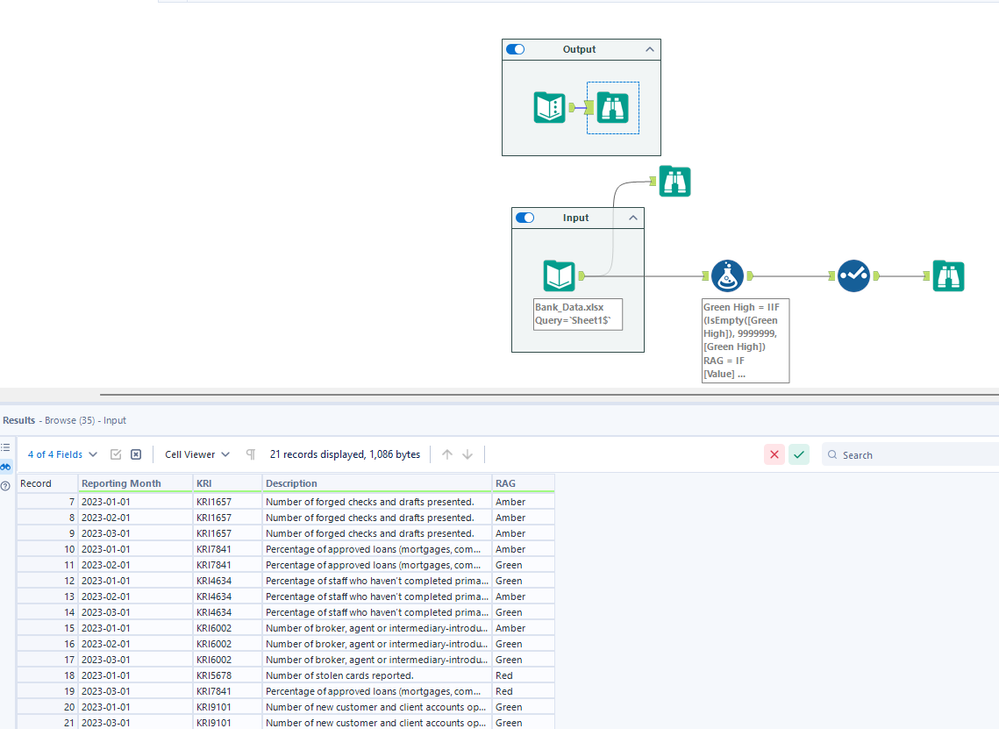The width and height of the screenshot is (999, 729).
Task: Click KRI4634 cell in record 12
Action: point(227,581)
